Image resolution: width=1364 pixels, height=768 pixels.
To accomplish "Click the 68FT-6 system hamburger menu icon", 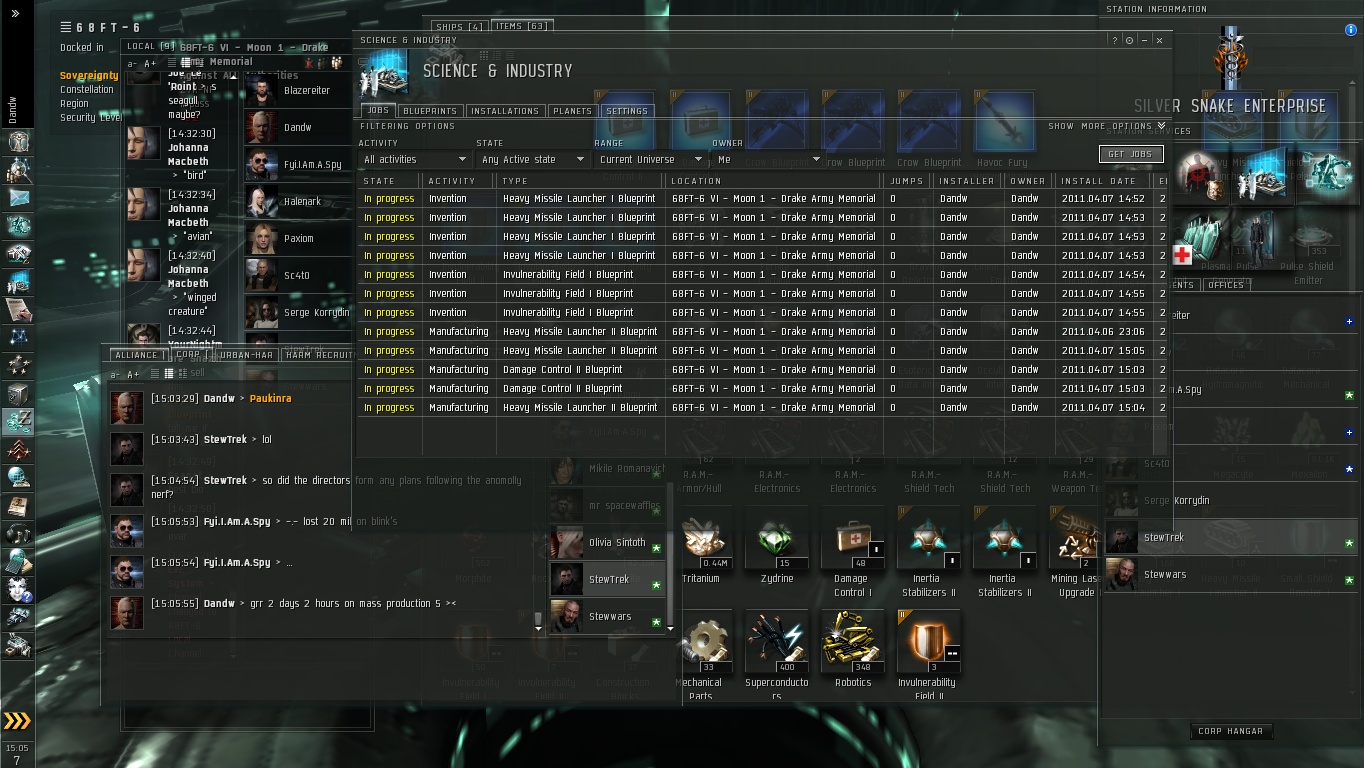I will pyautogui.click(x=66, y=27).
